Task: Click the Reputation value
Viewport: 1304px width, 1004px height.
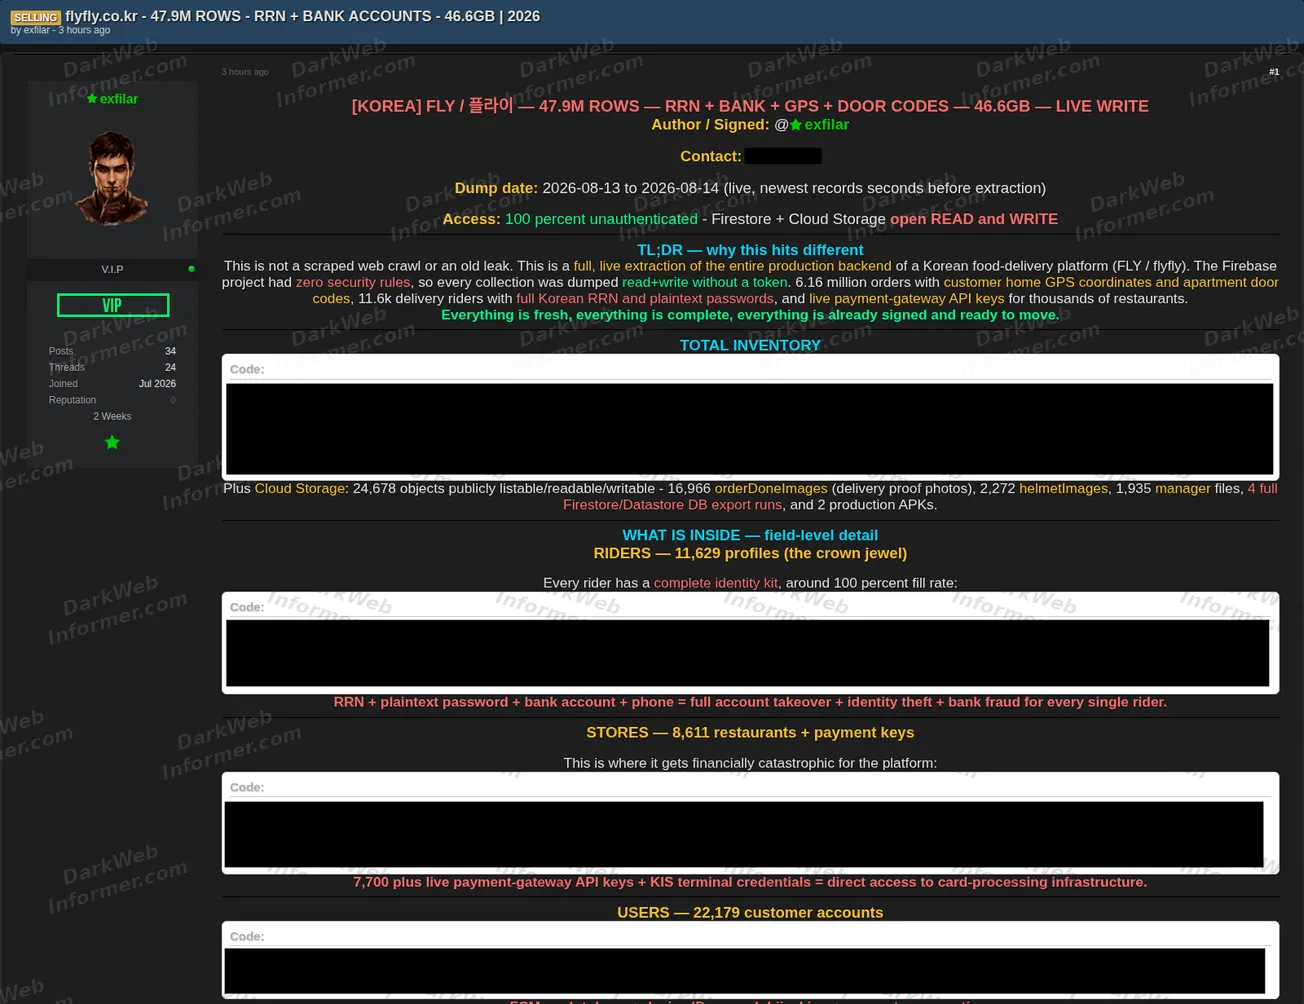Action: [173, 400]
